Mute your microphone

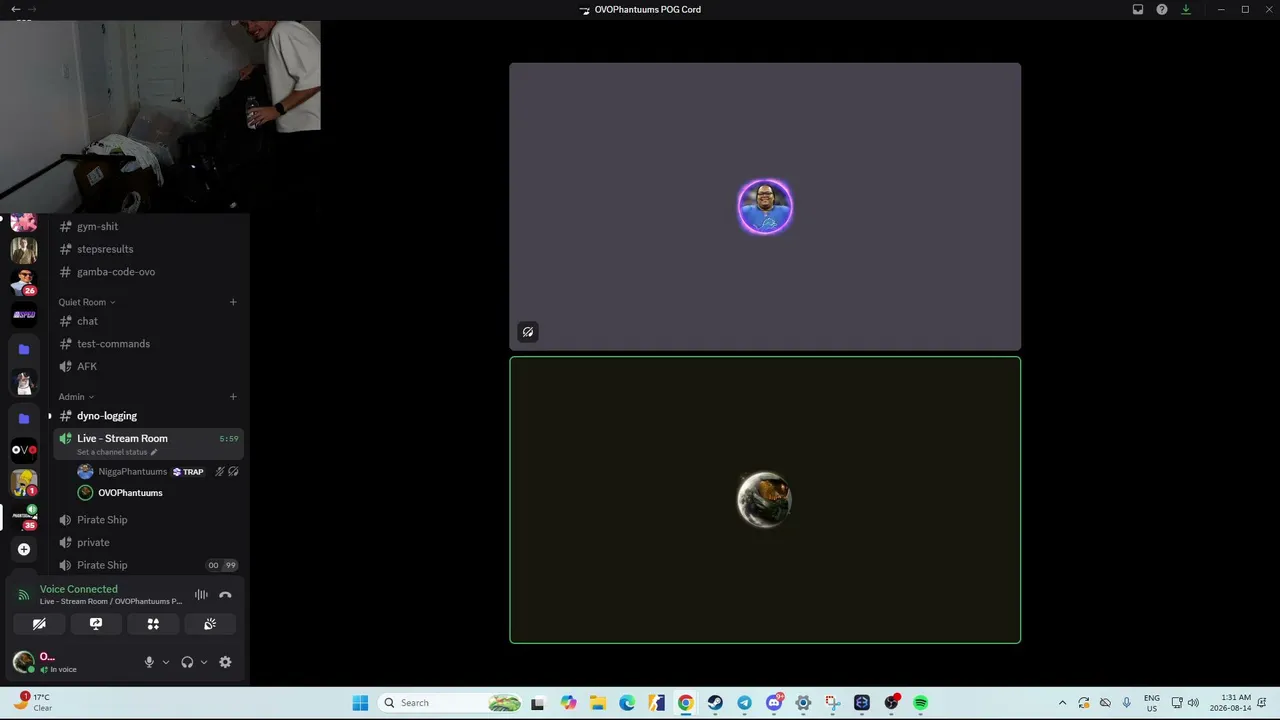(149, 662)
